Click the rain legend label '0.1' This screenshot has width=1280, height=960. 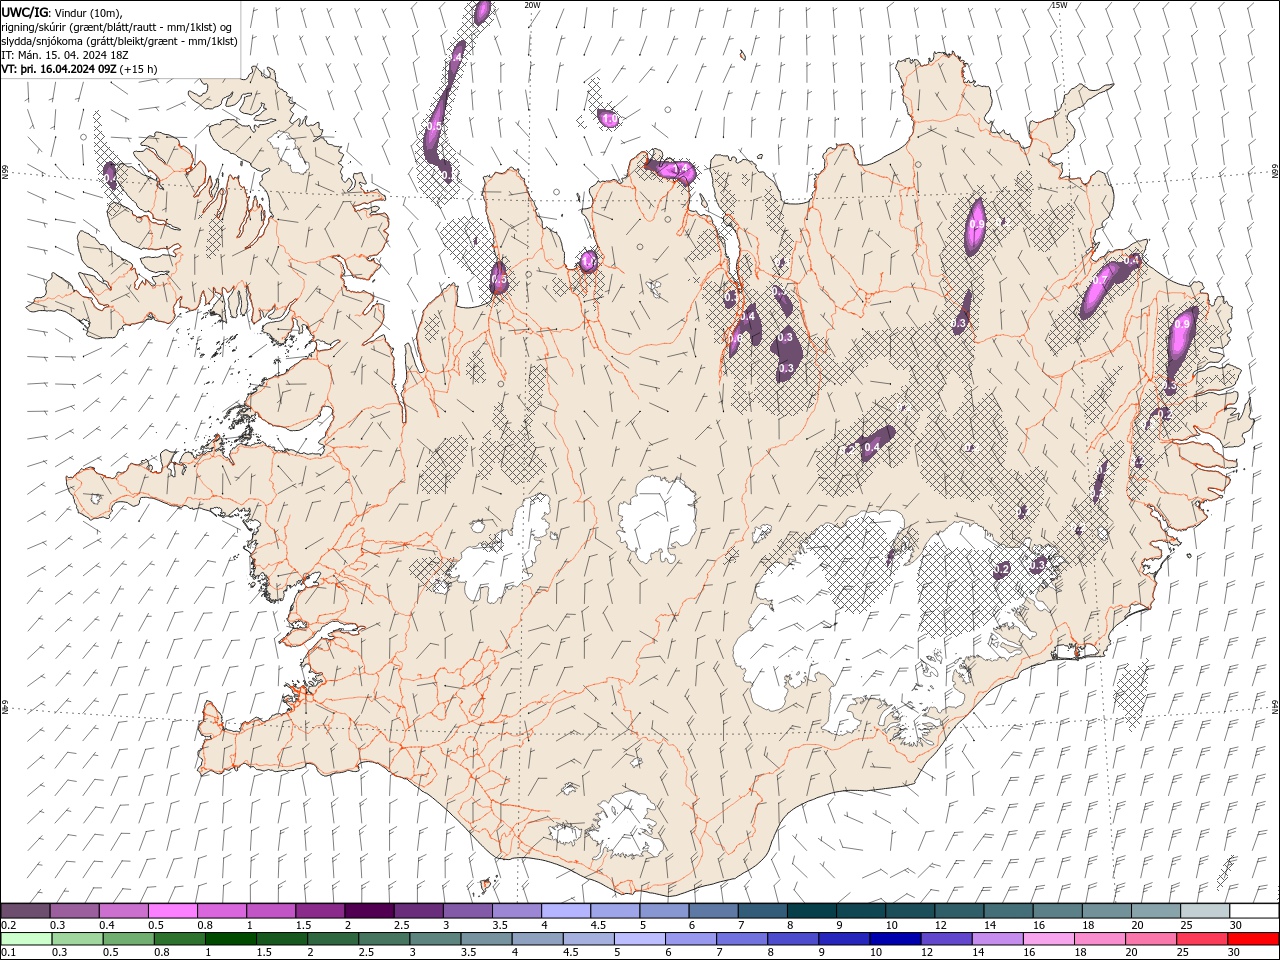7,953
